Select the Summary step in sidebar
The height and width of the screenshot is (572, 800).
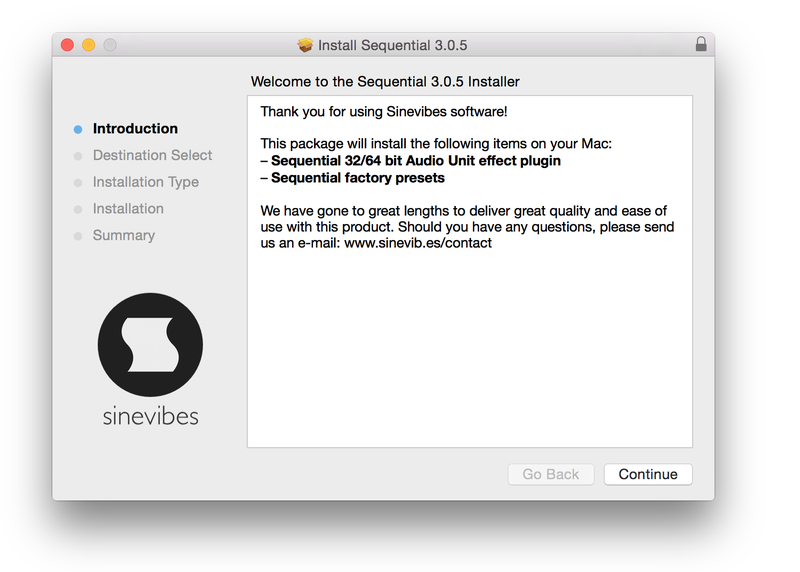(123, 235)
